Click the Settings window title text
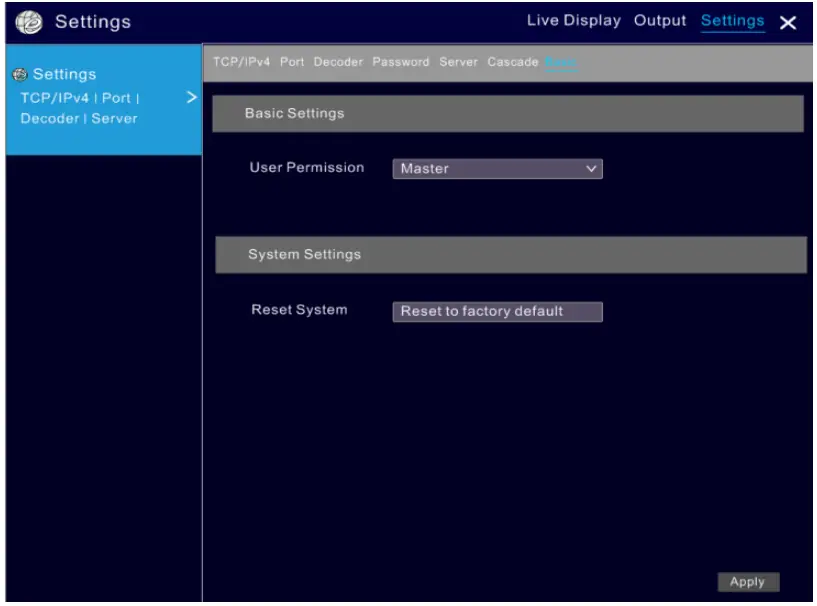 click(x=93, y=22)
